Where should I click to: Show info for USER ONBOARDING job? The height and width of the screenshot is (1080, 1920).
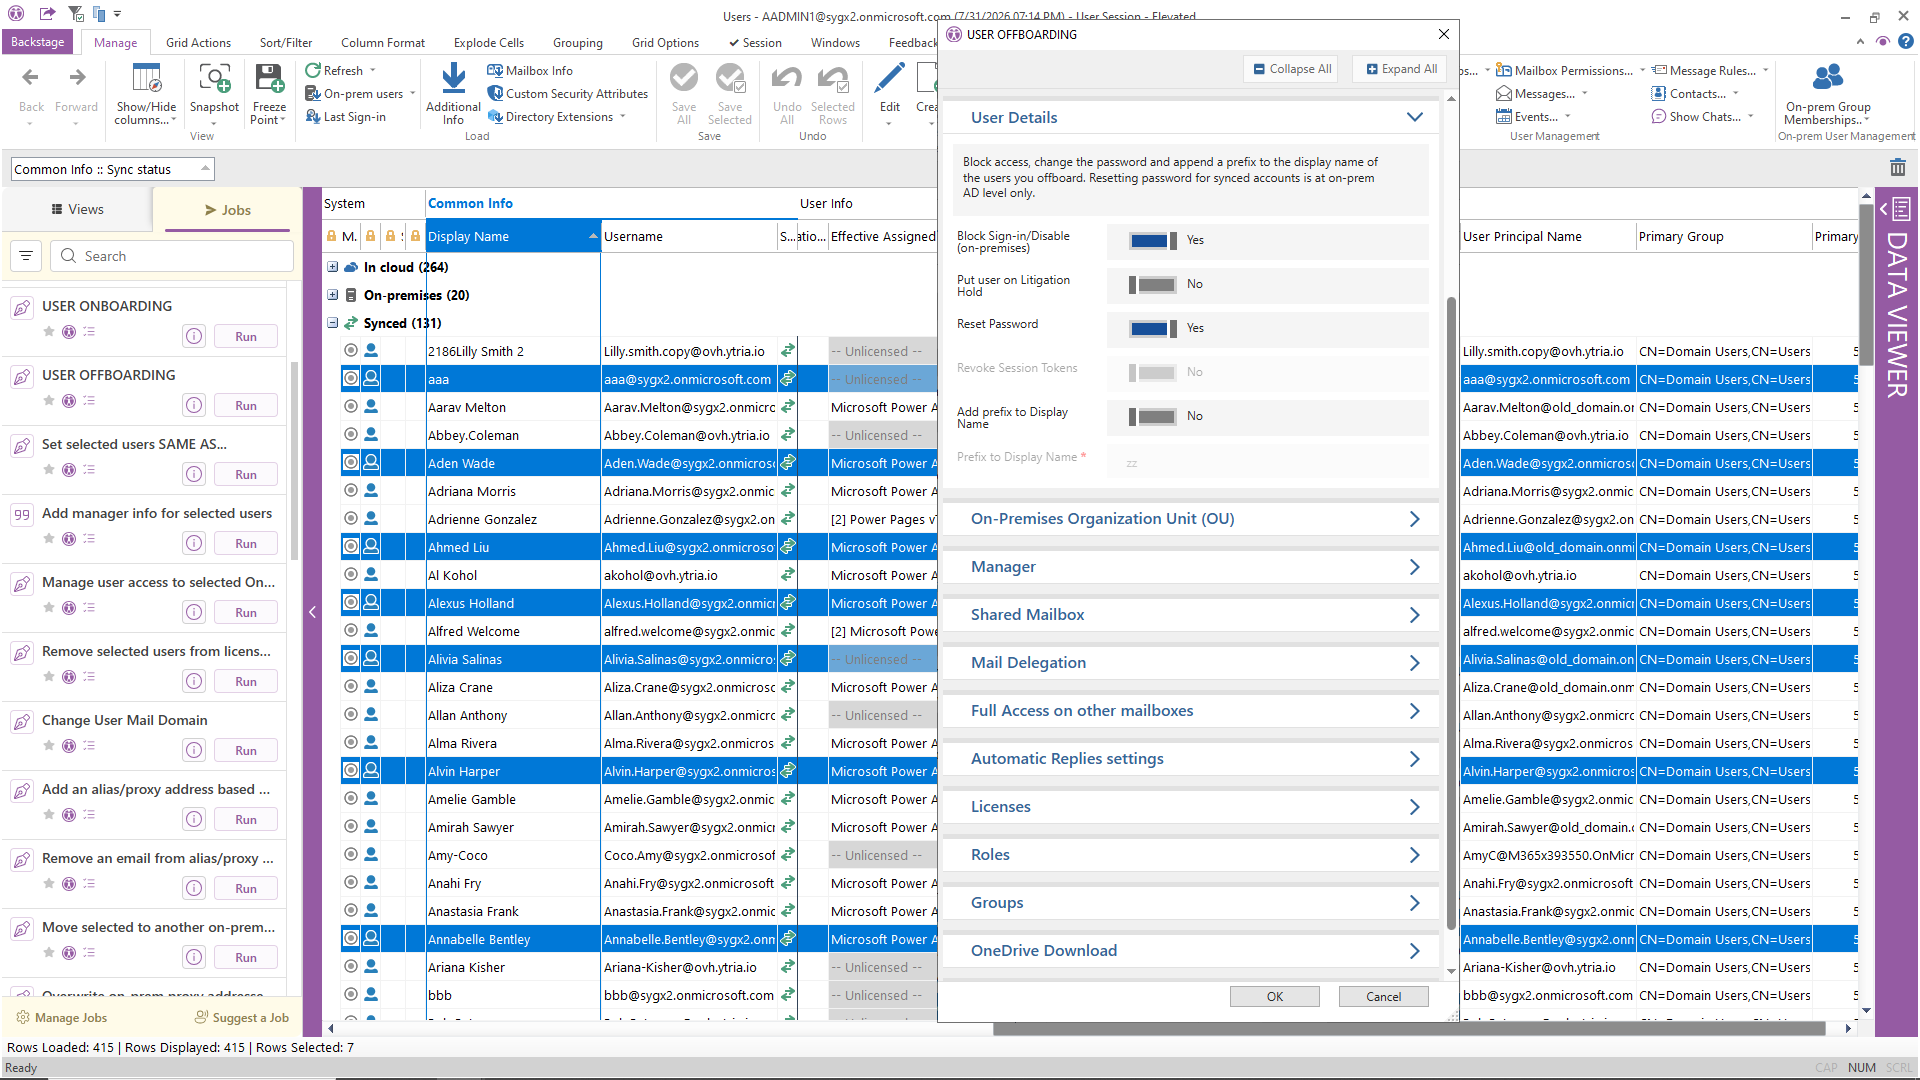(x=194, y=337)
